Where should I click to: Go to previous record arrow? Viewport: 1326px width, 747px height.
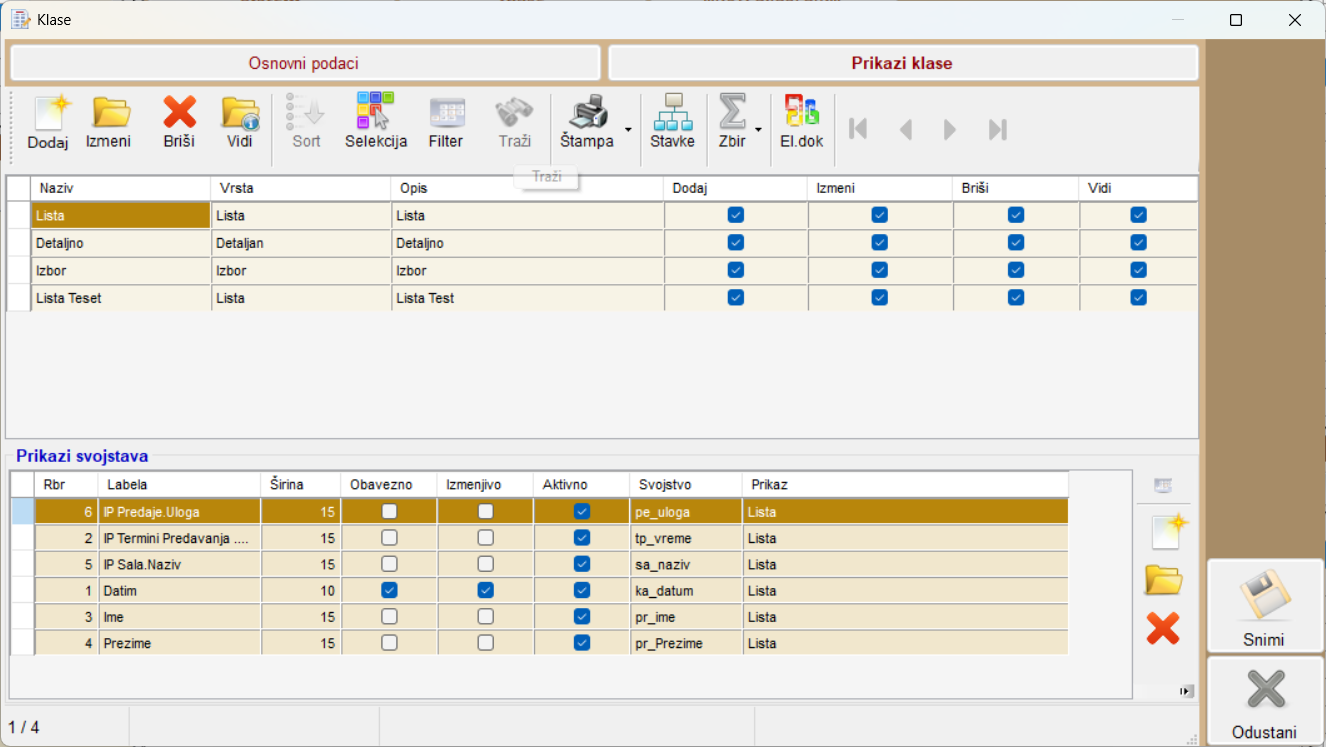906,129
